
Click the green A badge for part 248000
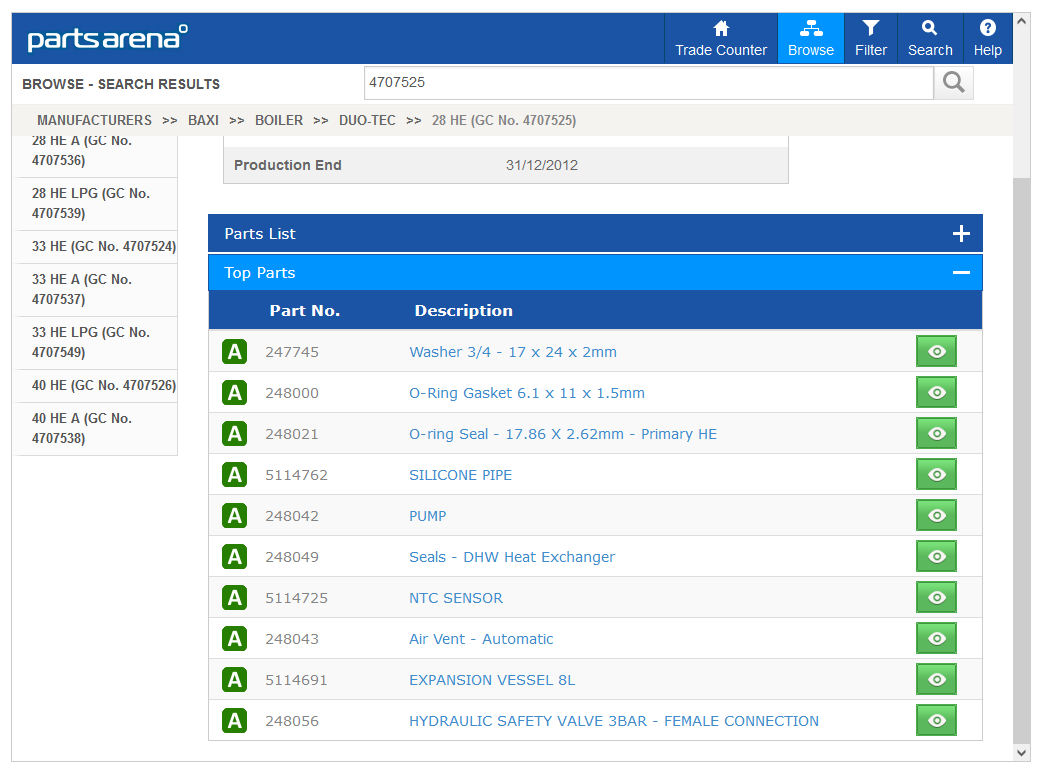(234, 392)
